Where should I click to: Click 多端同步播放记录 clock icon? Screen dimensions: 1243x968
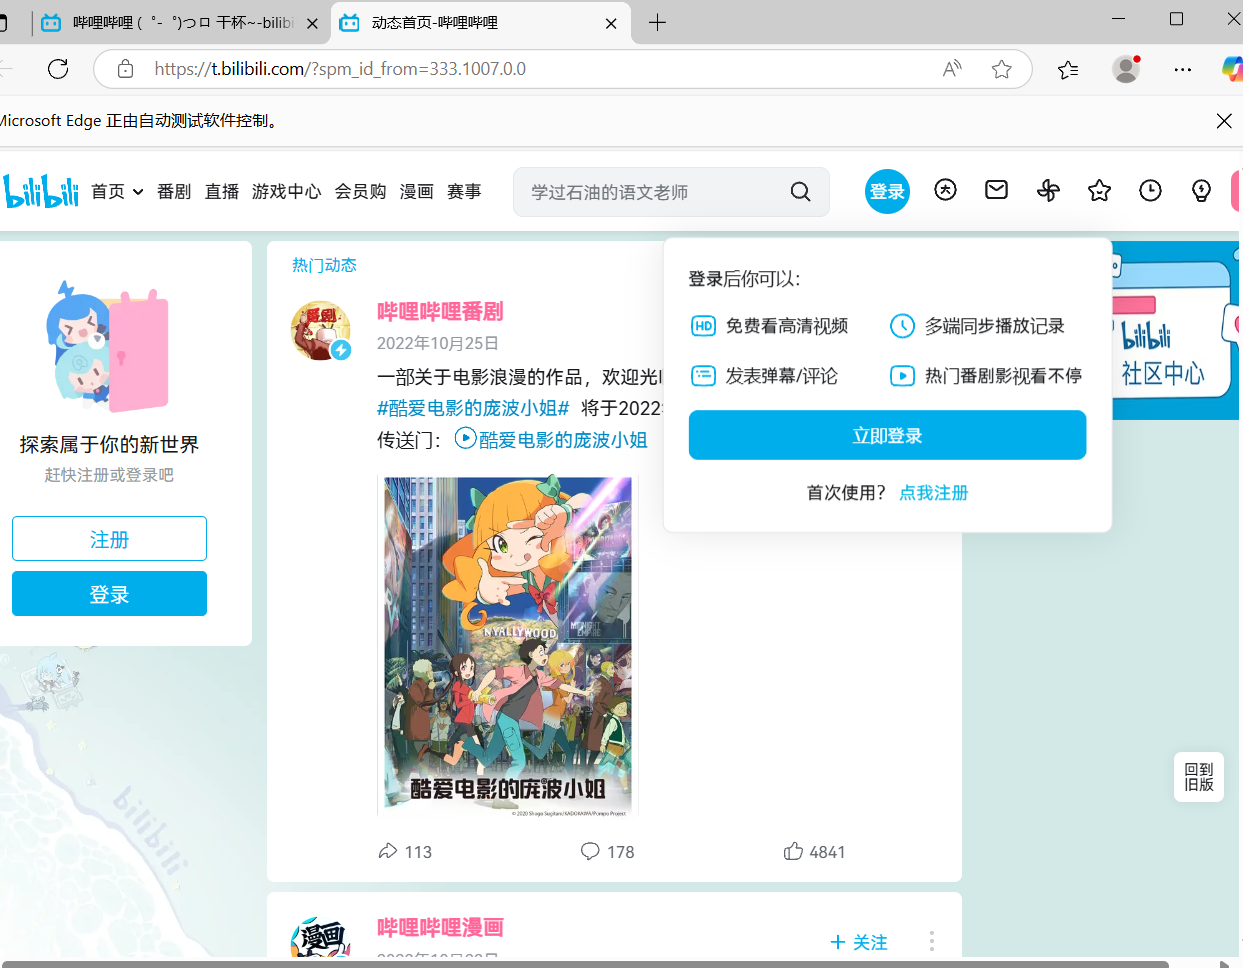(902, 326)
